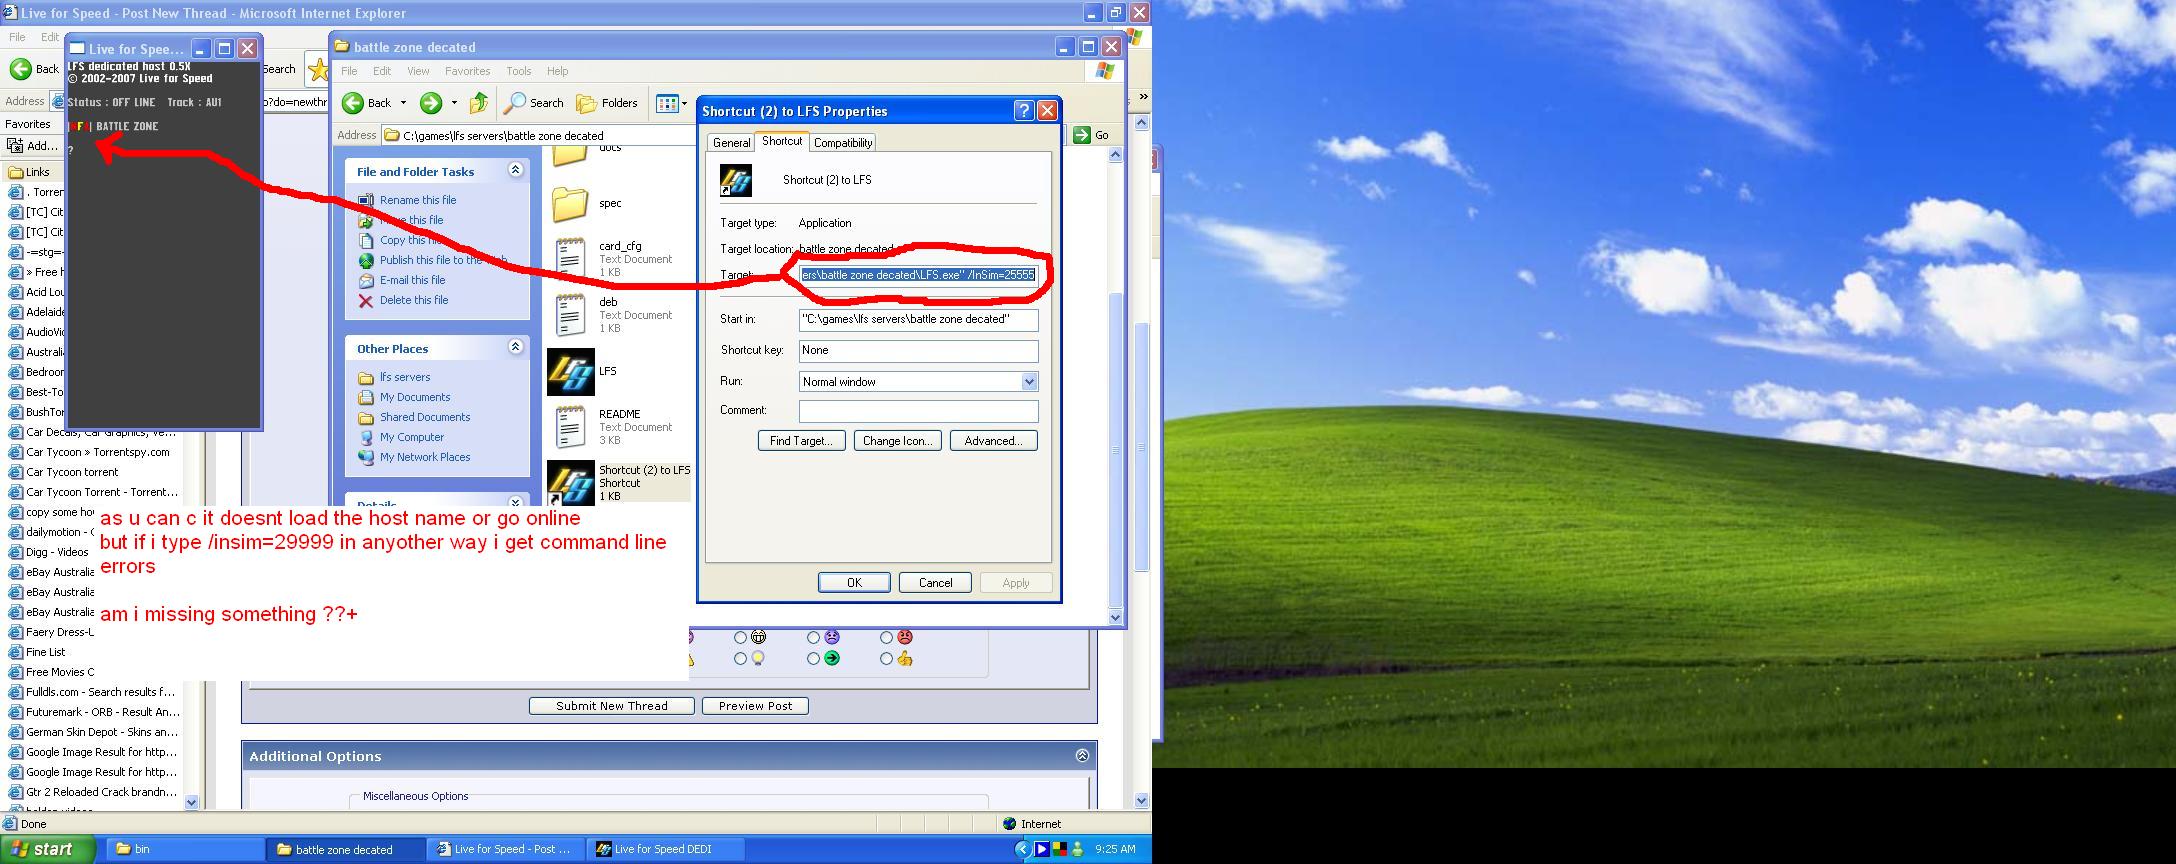Select the thumbs up post icon radio
This screenshot has height=864, width=2176.
[886, 659]
